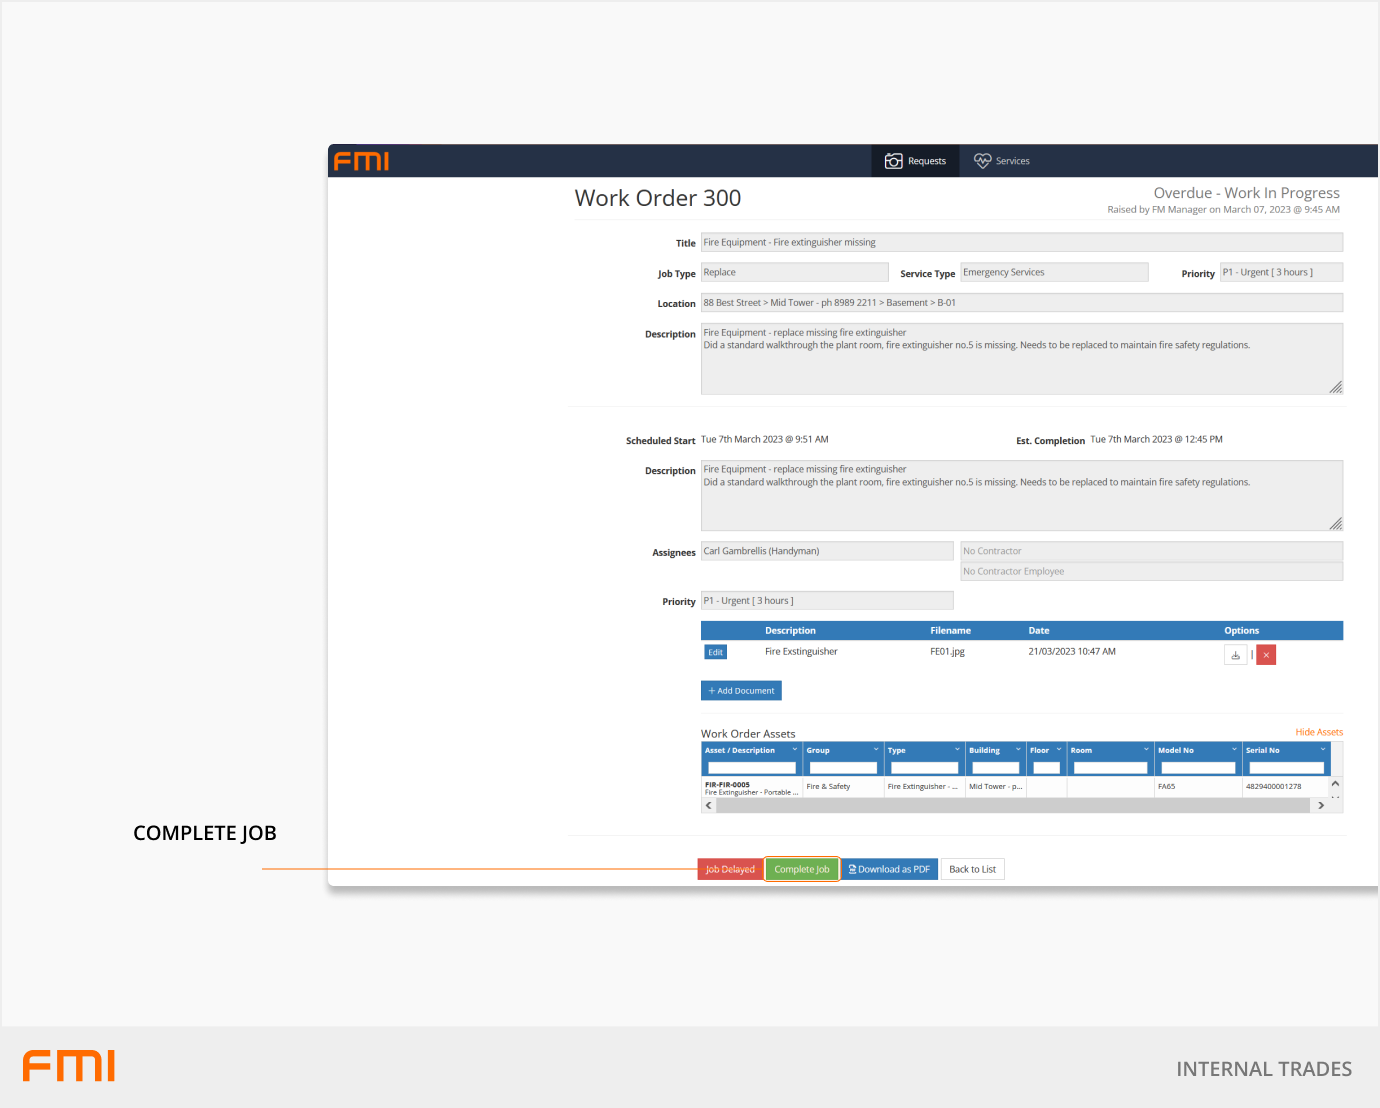Screen dimensions: 1380x1108
Task: Open the Services tab
Action: click(x=1002, y=161)
